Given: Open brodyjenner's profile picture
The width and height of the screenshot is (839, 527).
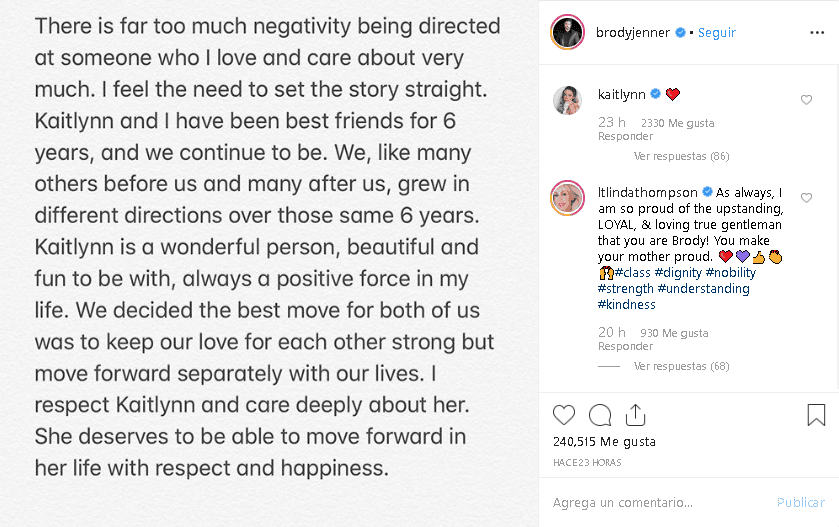Looking at the screenshot, I should (567, 32).
